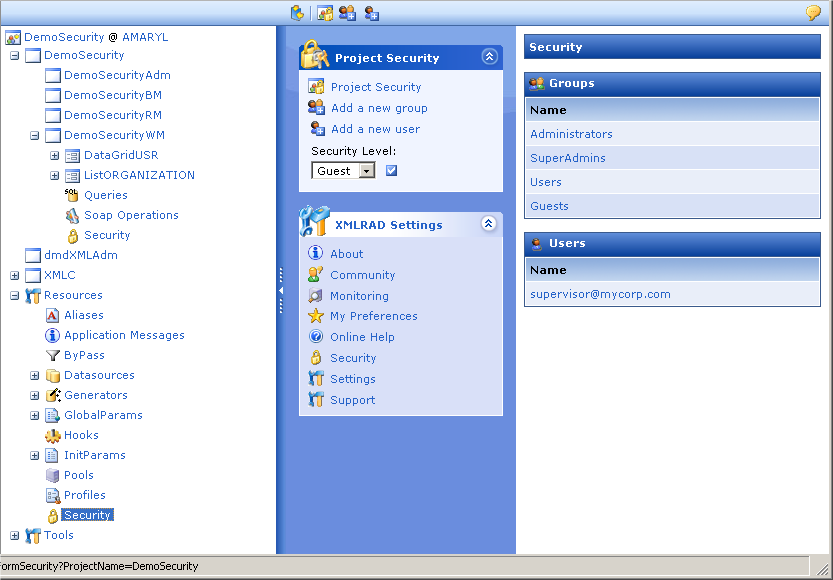Screen dimensions: 833x580
Task: Select DemoSecurityAdm in the project tree
Action: pos(117,75)
